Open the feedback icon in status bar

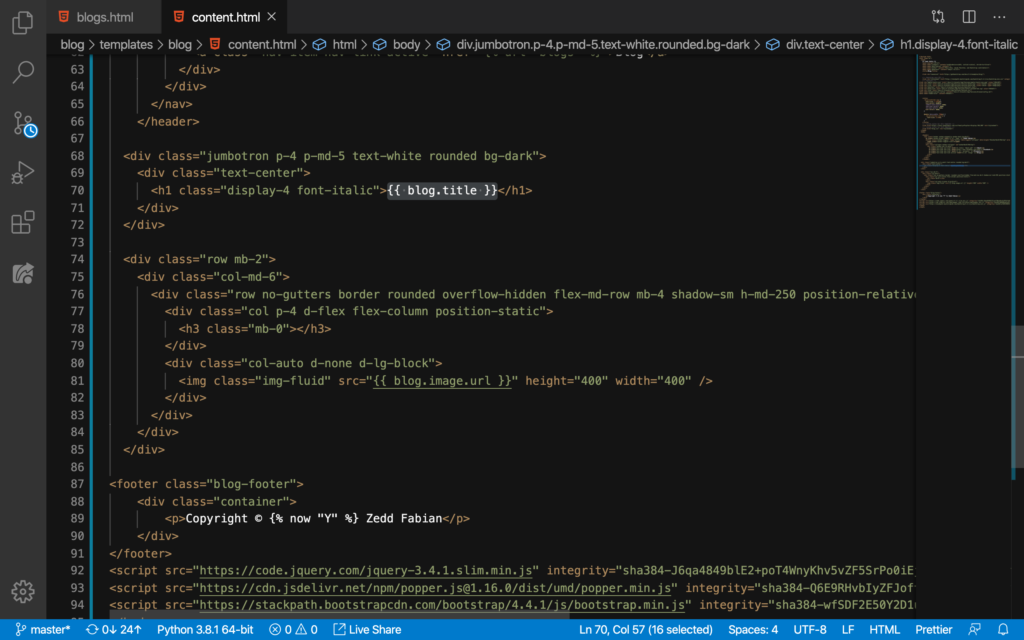(x=975, y=630)
